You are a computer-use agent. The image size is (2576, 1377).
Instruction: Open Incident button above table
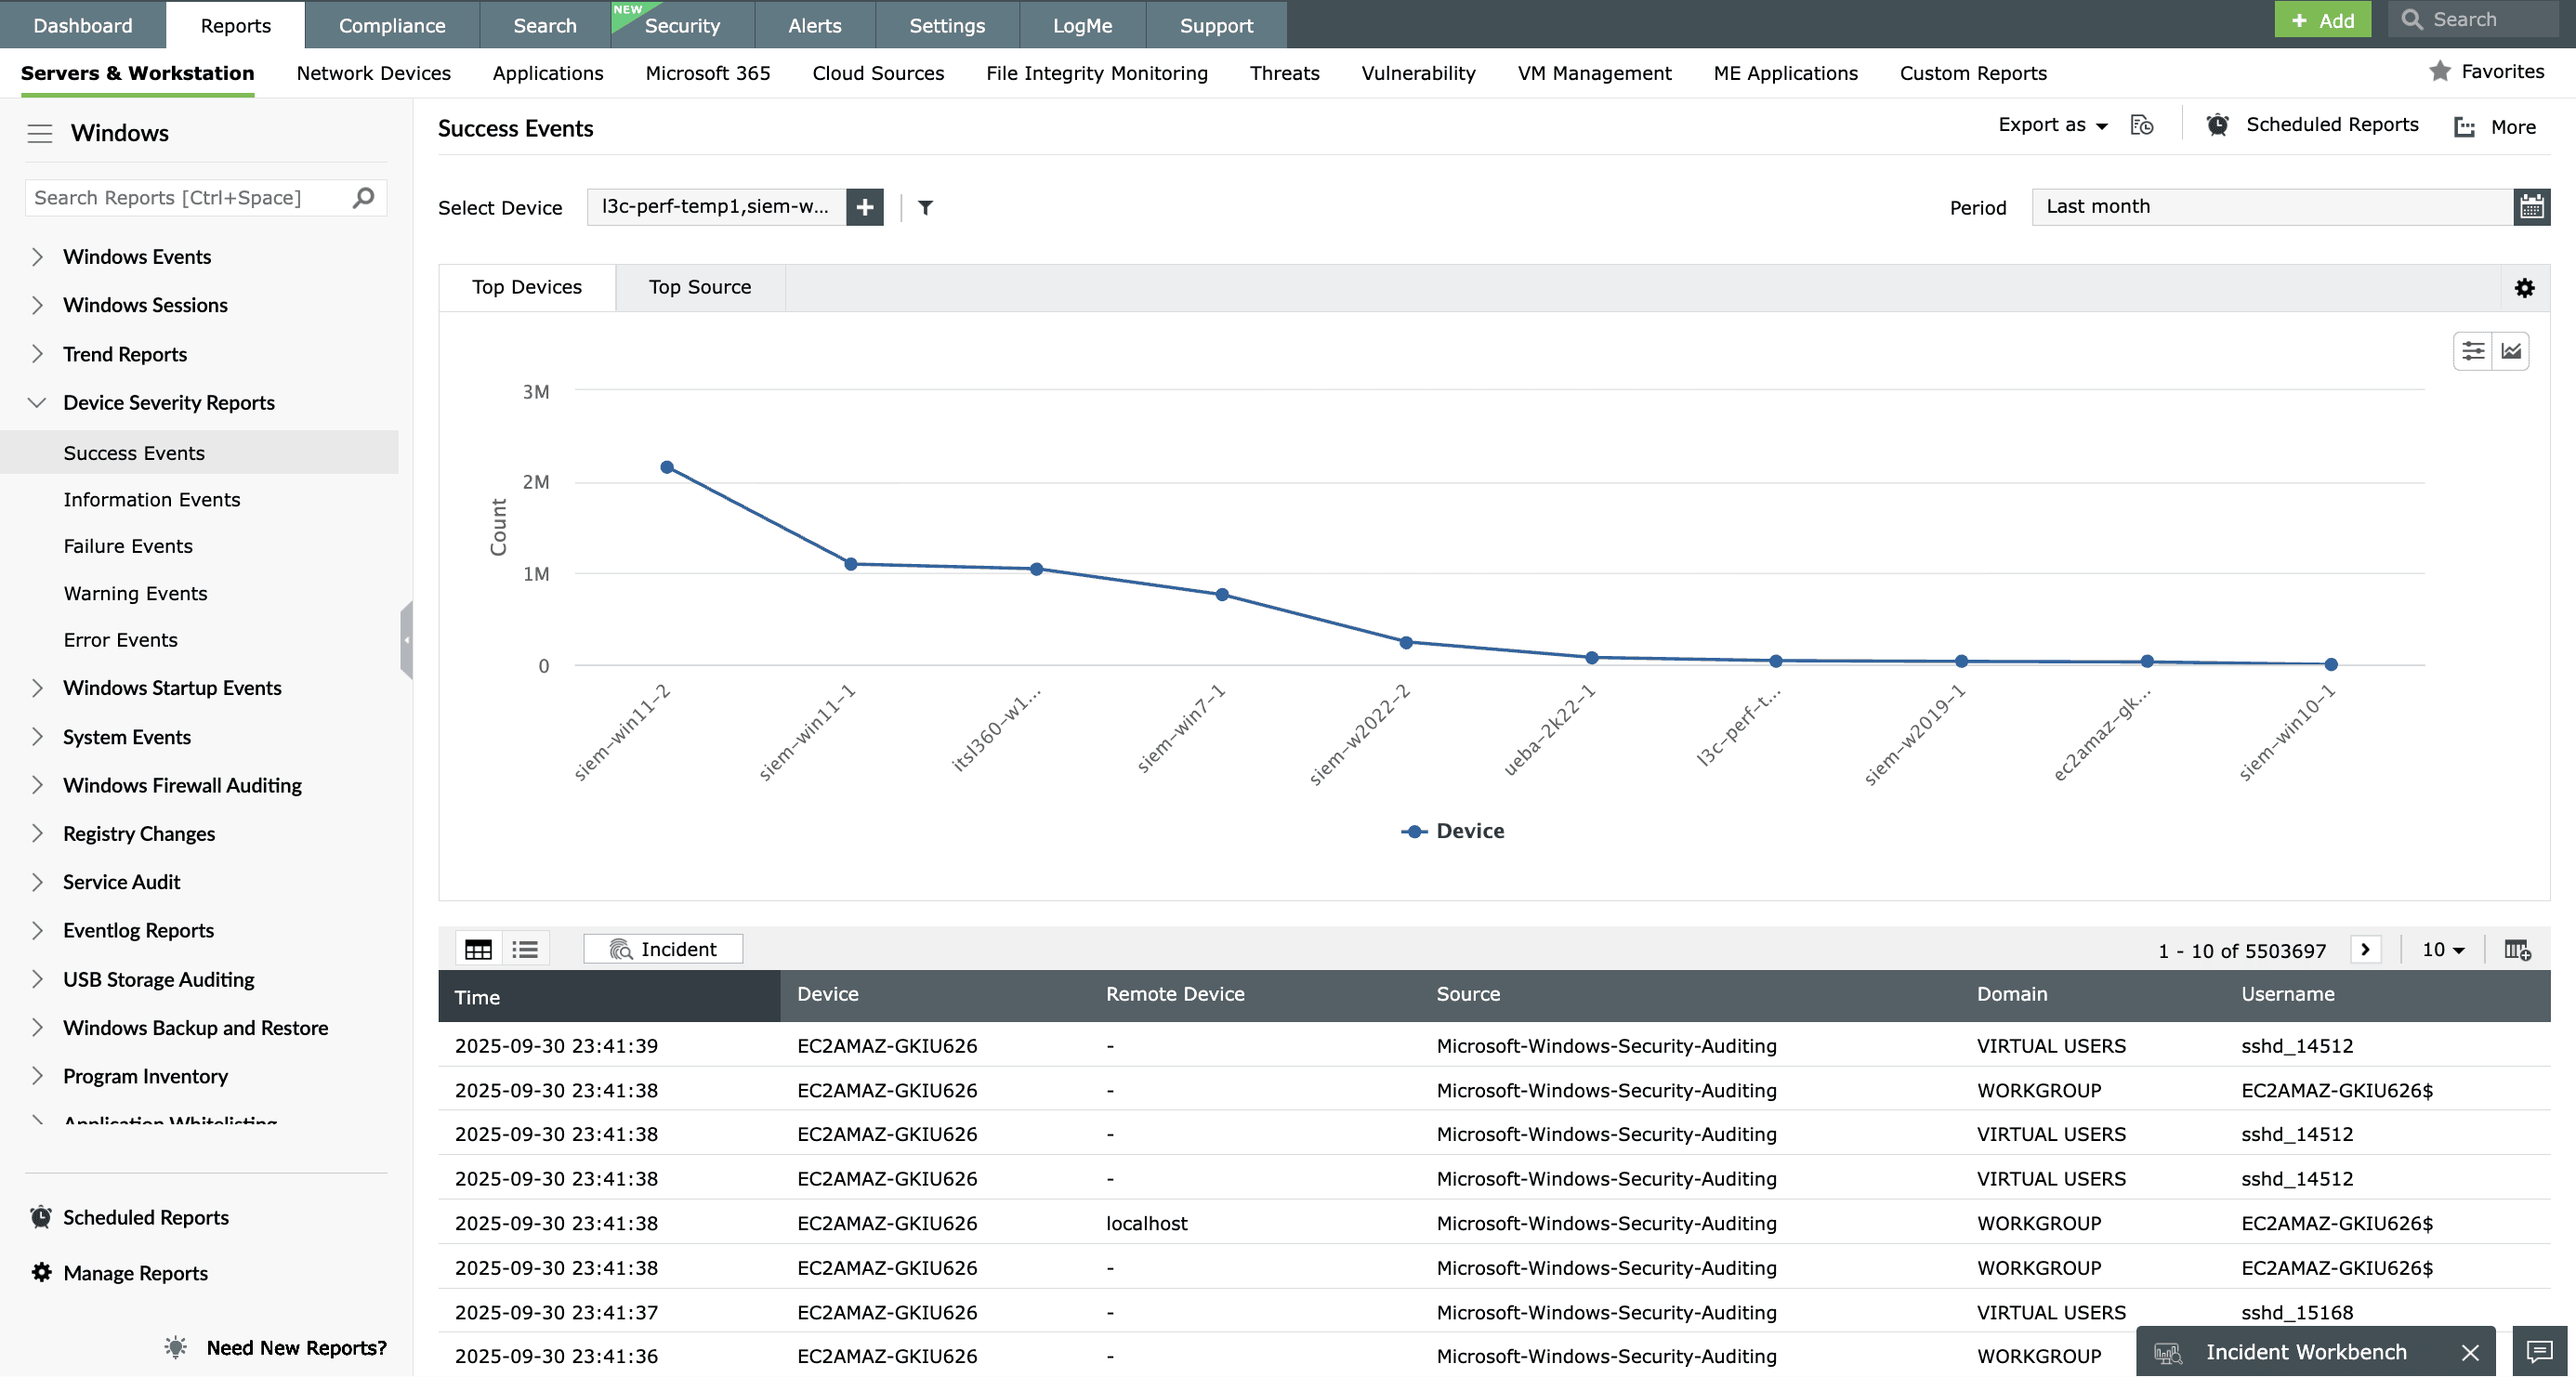(x=662, y=949)
